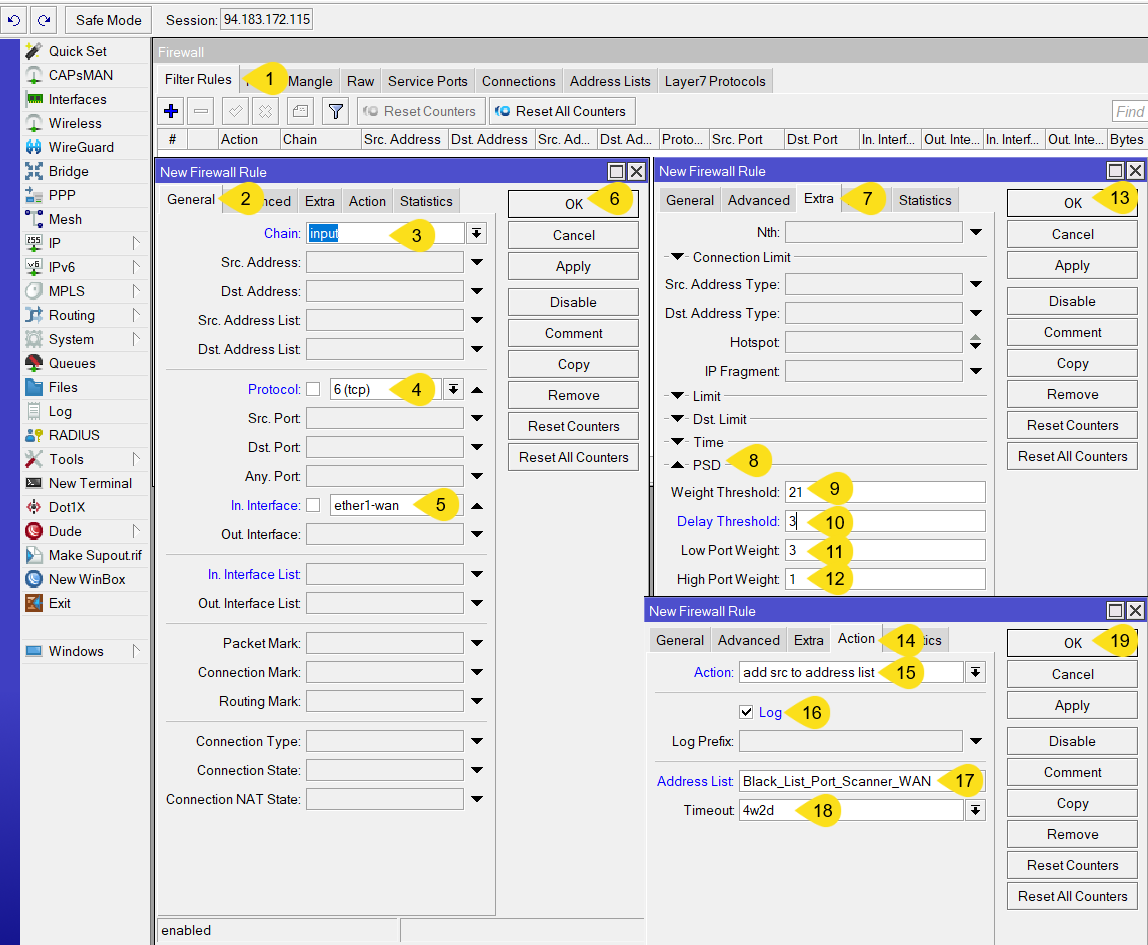Toggle the In. Interface invert checkbox

(x=313, y=505)
